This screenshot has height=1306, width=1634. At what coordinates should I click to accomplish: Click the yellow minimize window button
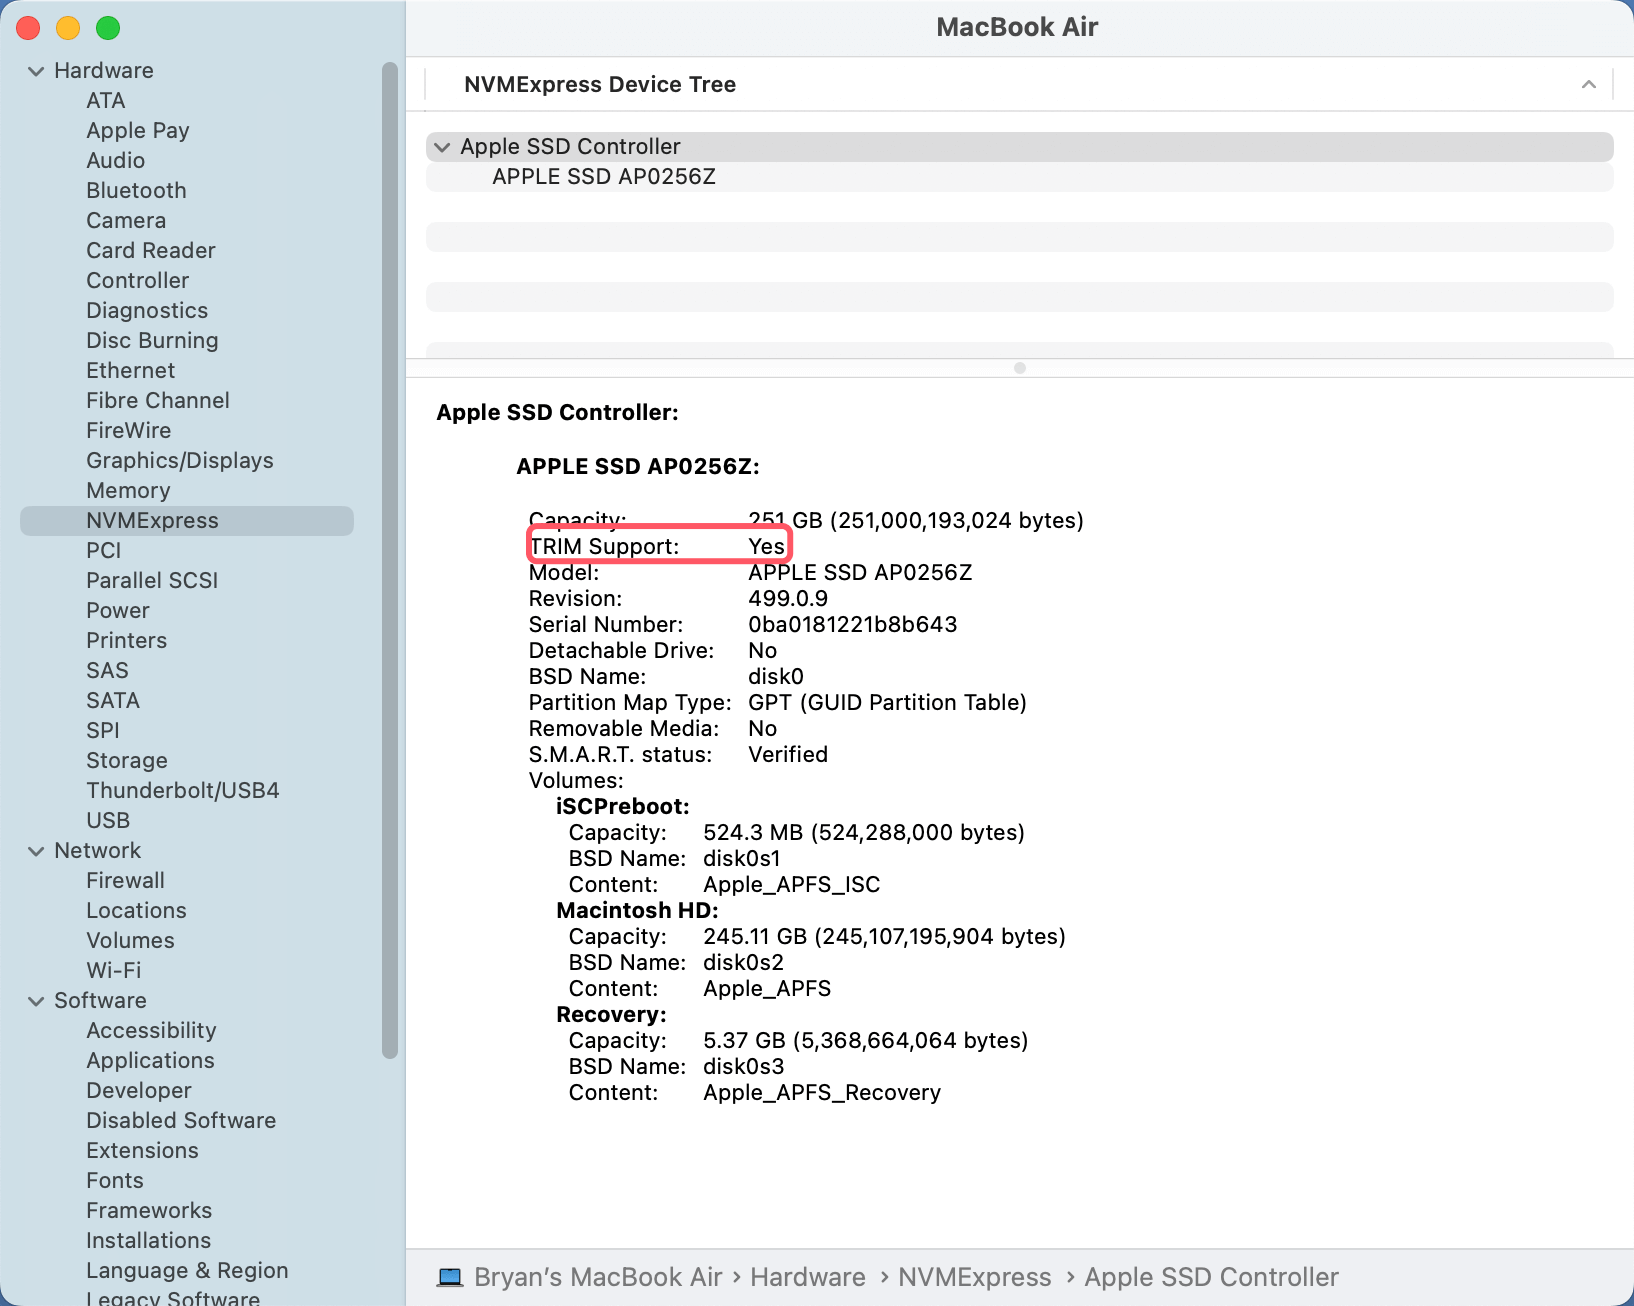[x=68, y=28]
